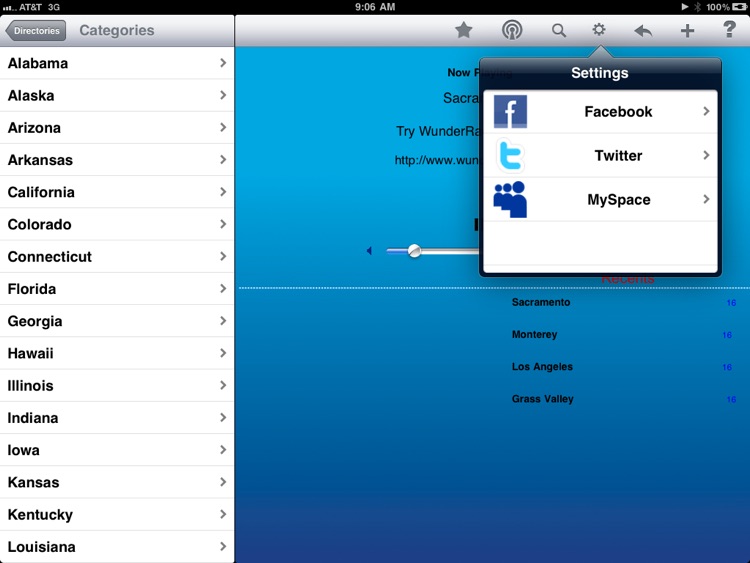Play recent station Monterey
Screen dimensions: 750x563
pyautogui.click(x=534, y=334)
